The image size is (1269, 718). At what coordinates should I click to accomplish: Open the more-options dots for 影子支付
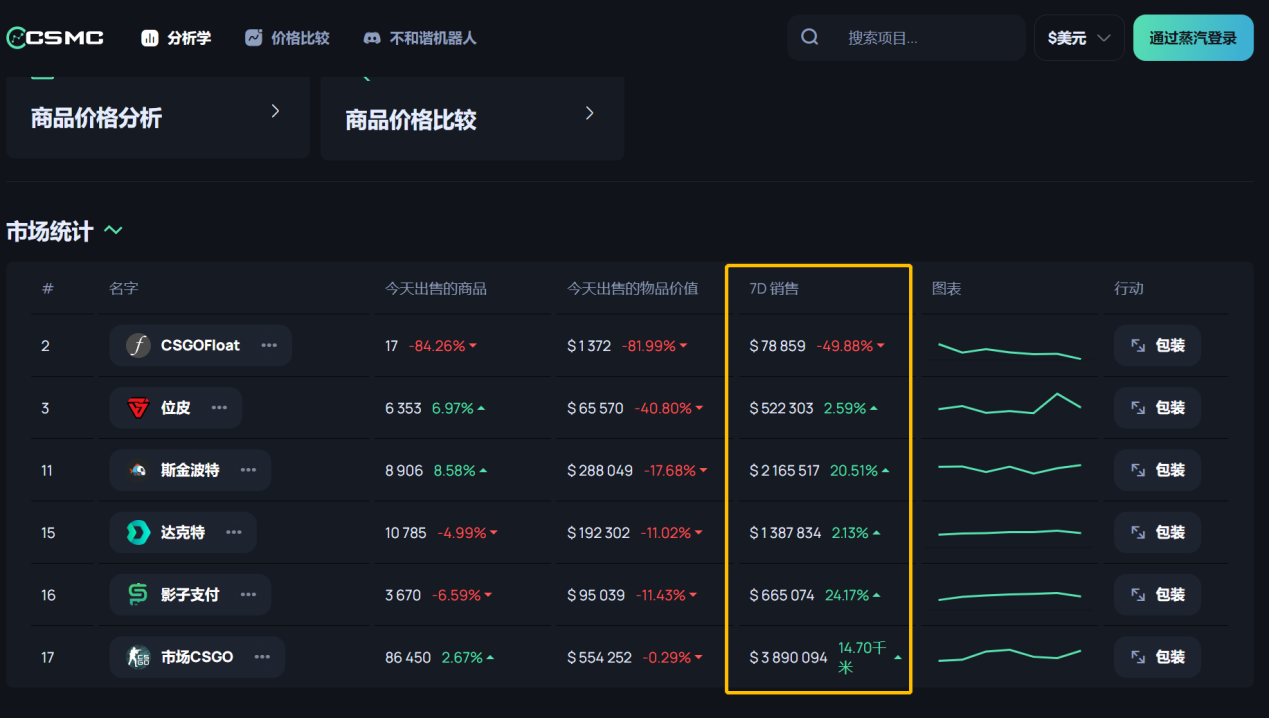click(248, 595)
